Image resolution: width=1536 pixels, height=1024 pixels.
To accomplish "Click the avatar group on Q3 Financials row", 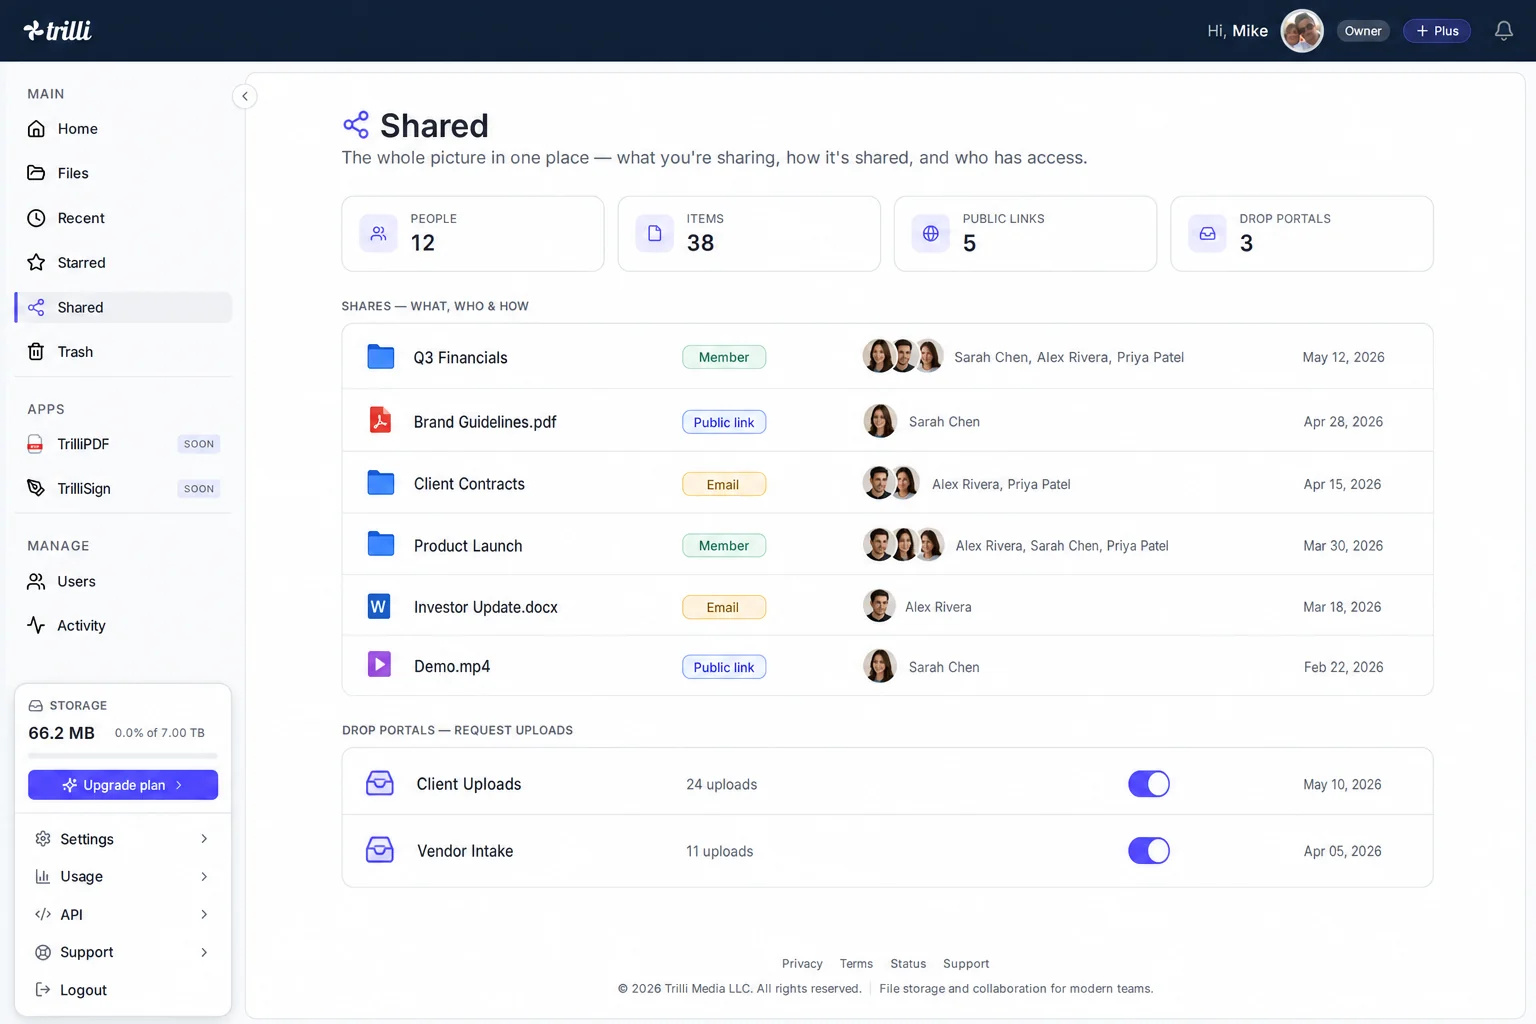I will point(903,356).
